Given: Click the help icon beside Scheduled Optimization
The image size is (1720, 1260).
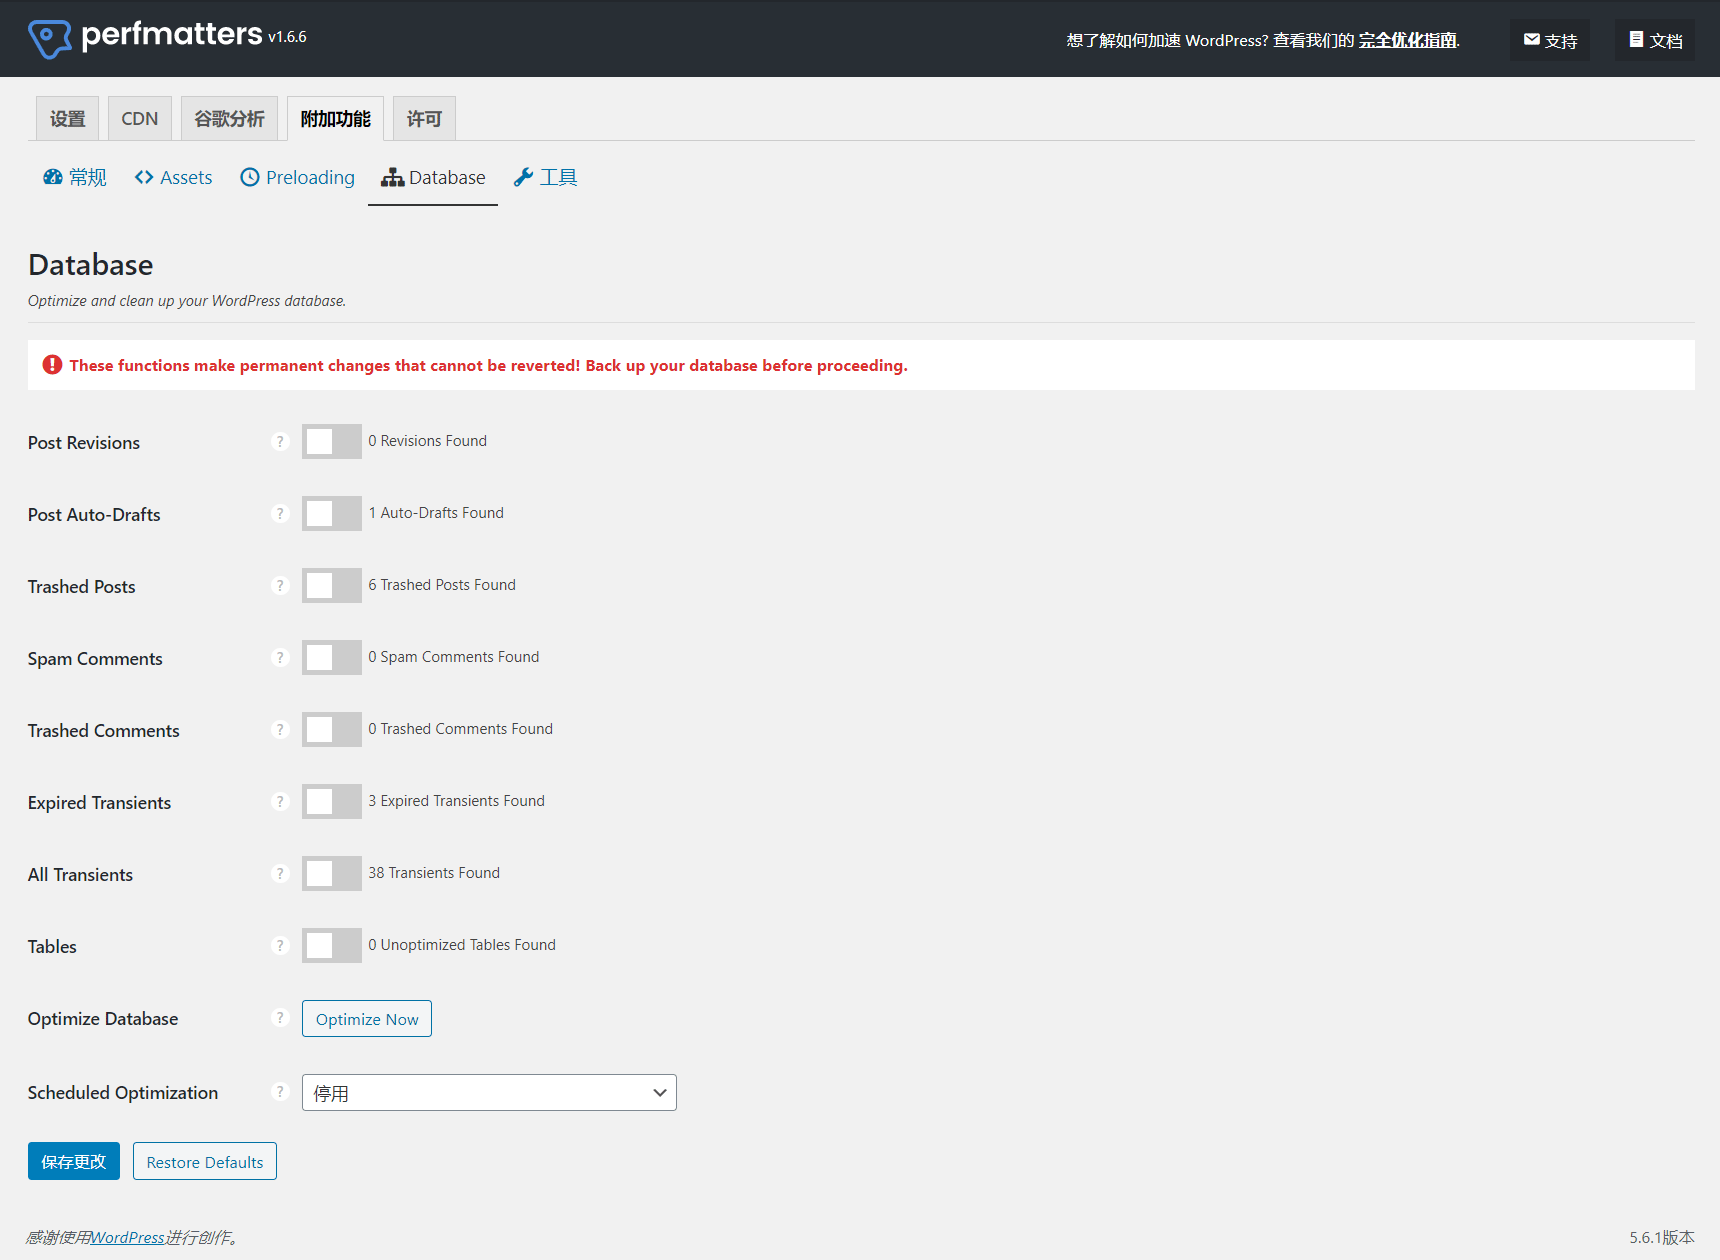Looking at the screenshot, I should pyautogui.click(x=280, y=1091).
